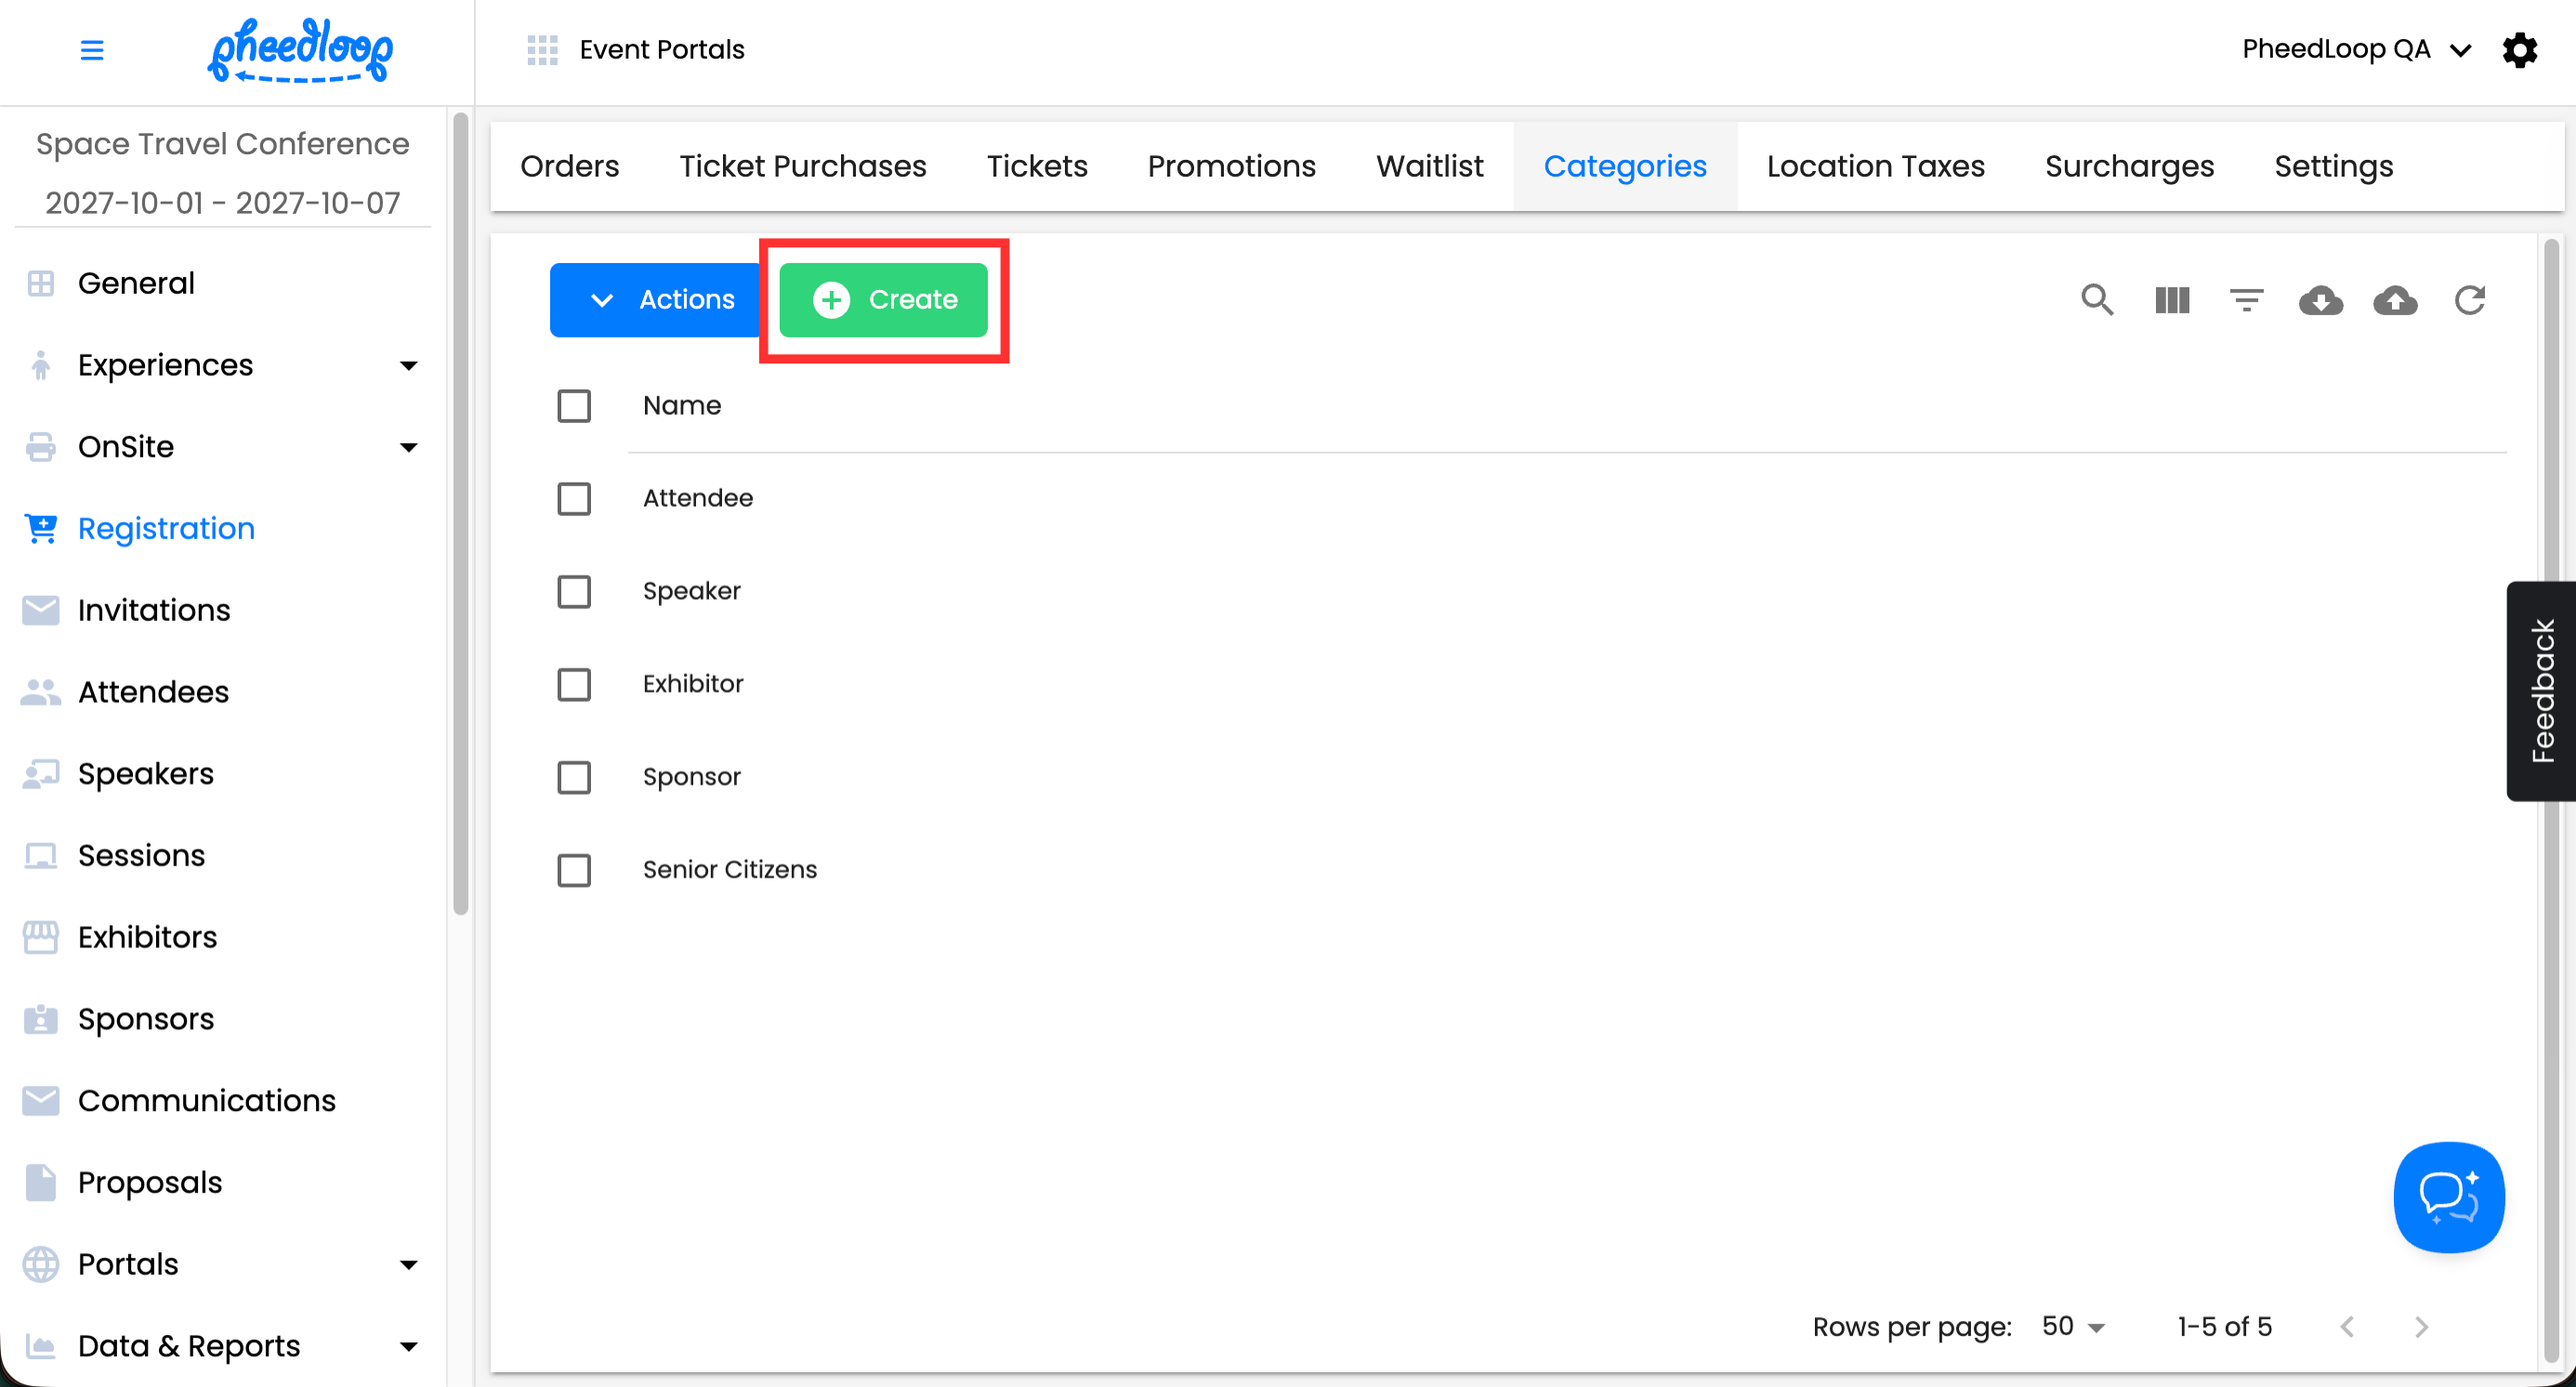Tick the select-all checkbox beside Name

(574, 406)
